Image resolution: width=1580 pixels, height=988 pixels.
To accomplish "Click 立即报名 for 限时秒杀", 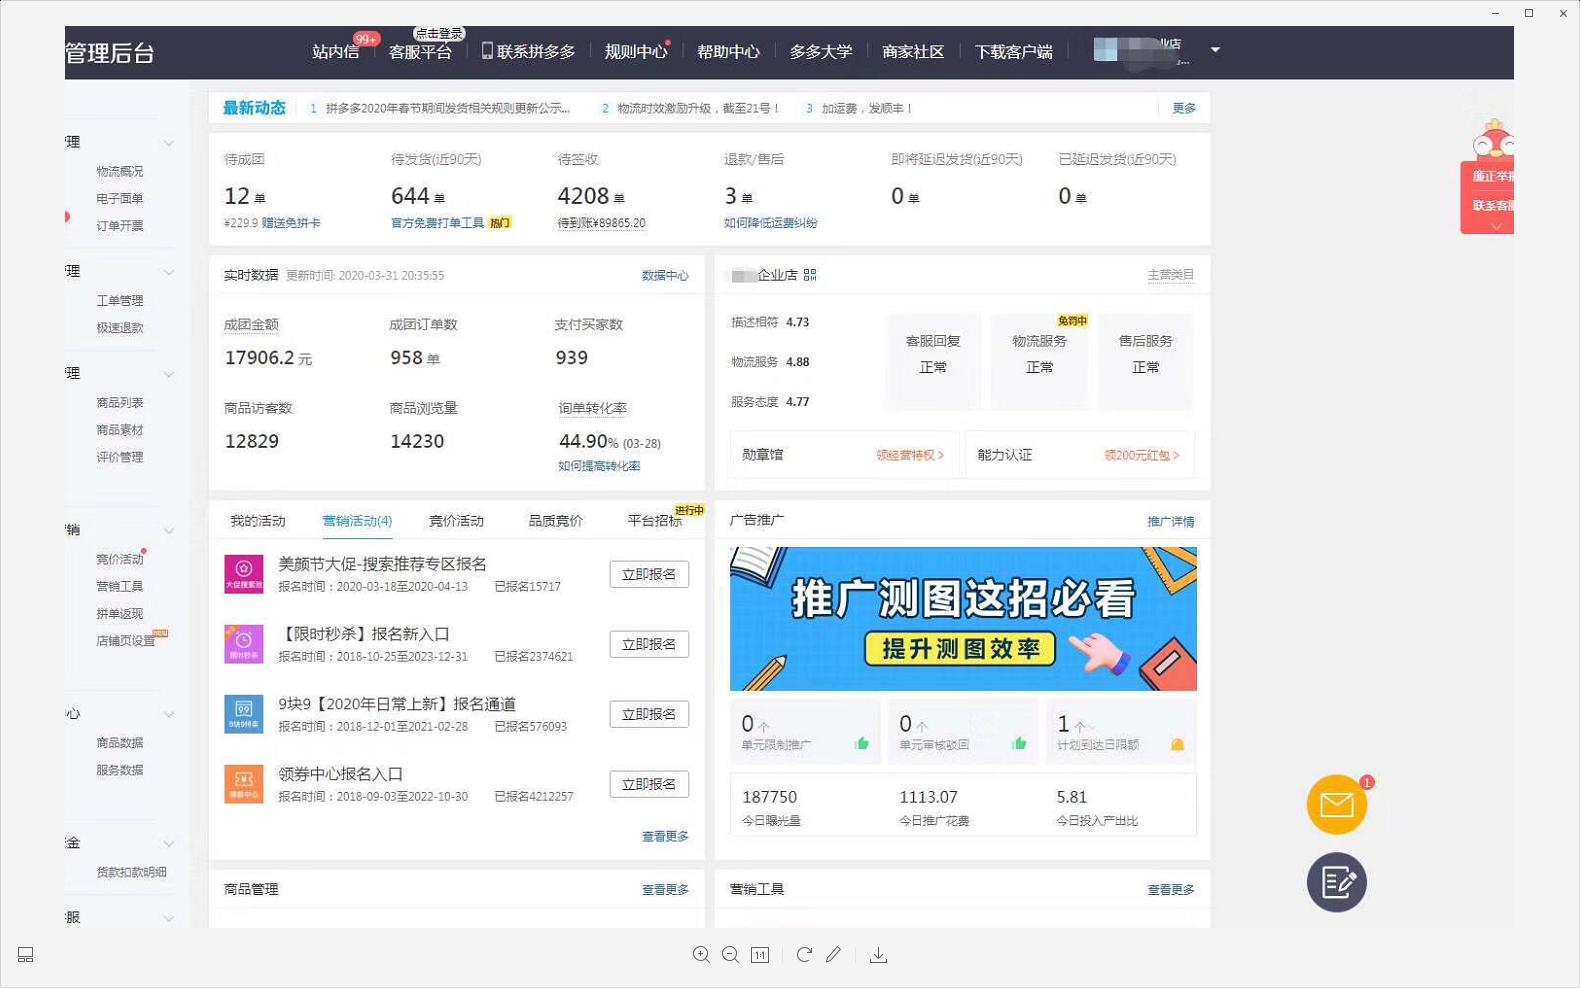I will coord(649,644).
